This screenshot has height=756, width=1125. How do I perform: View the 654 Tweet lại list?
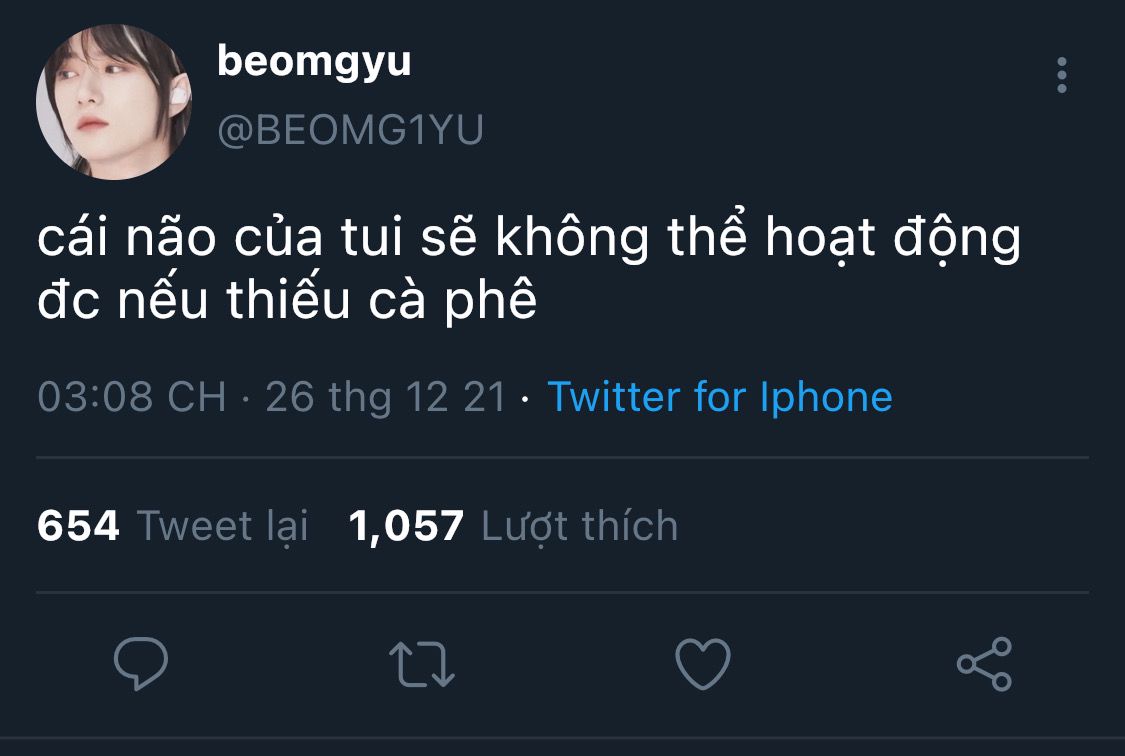pyautogui.click(x=172, y=526)
